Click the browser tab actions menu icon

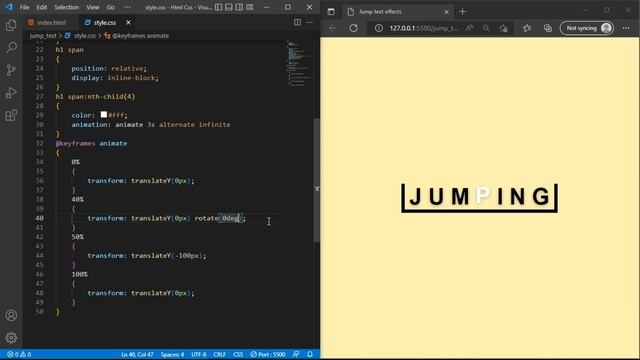click(331, 12)
